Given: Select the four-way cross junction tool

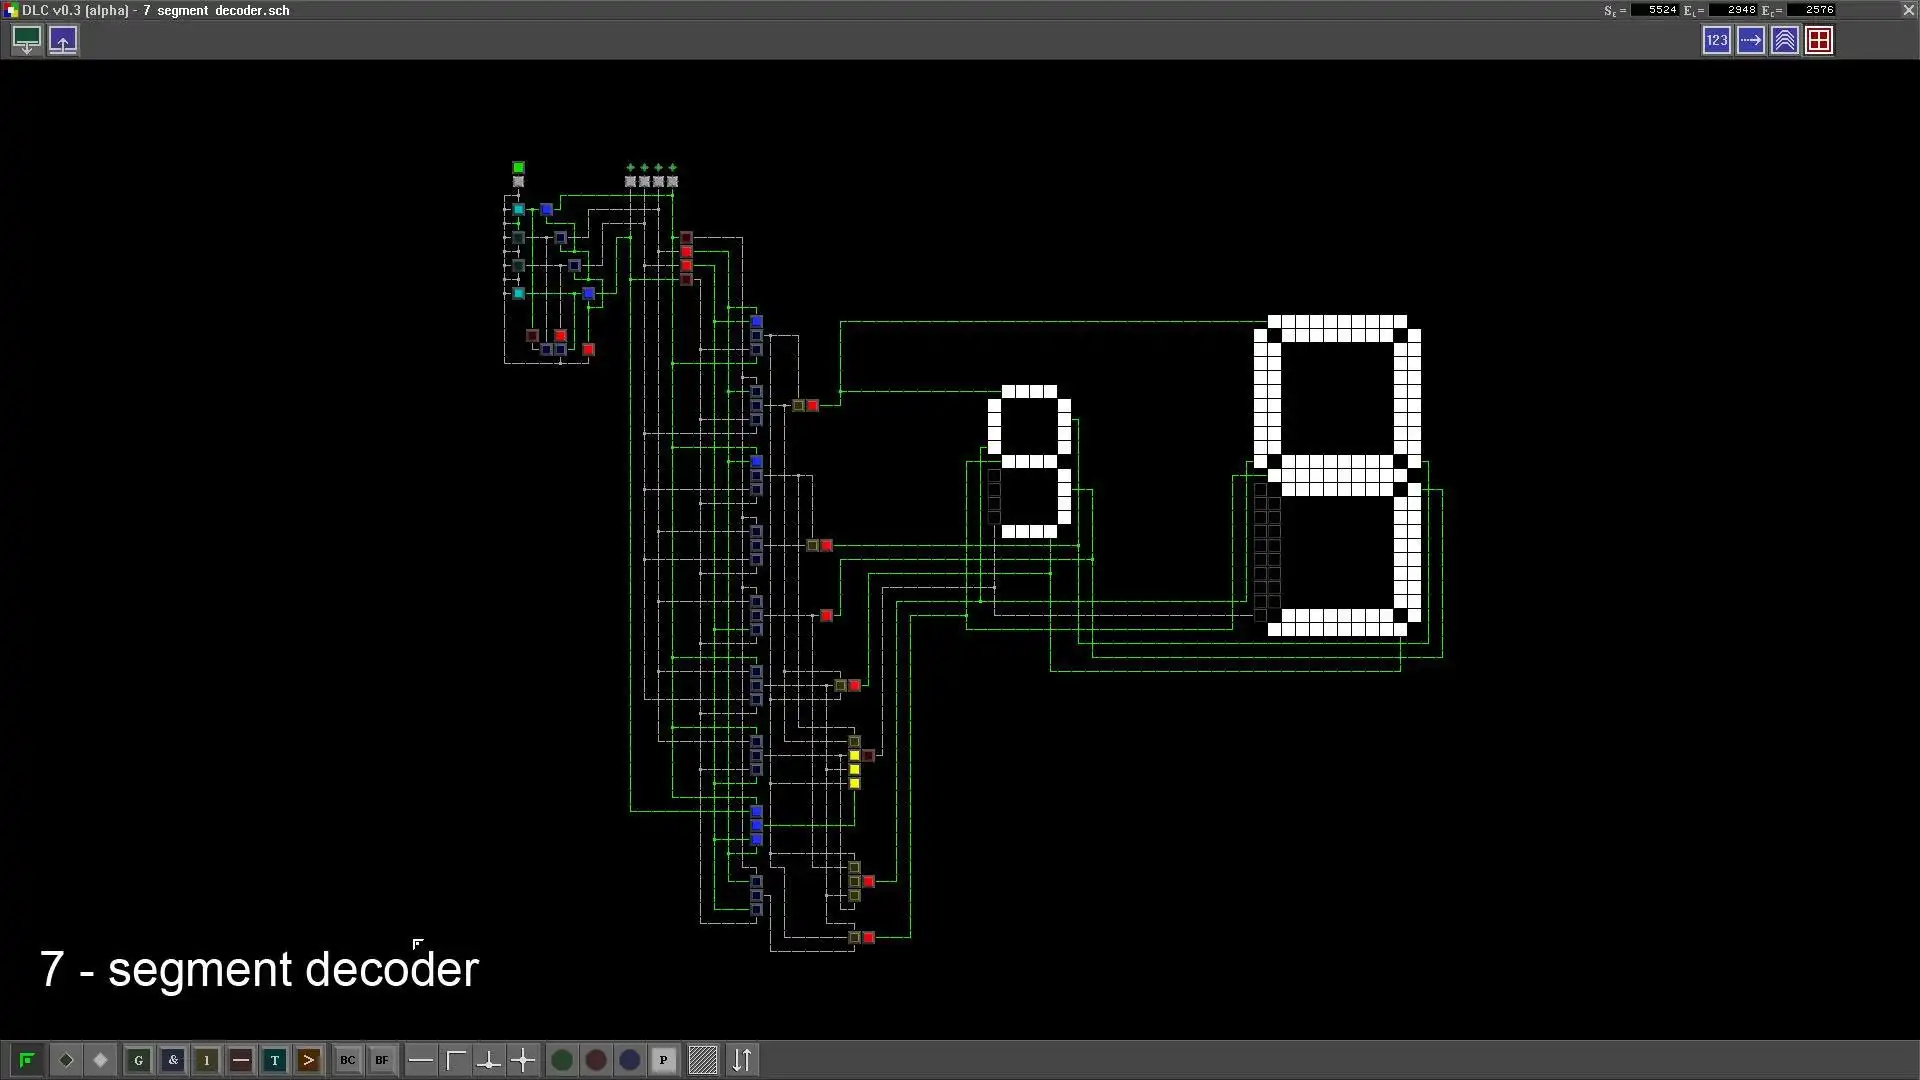Looking at the screenshot, I should (x=523, y=1060).
